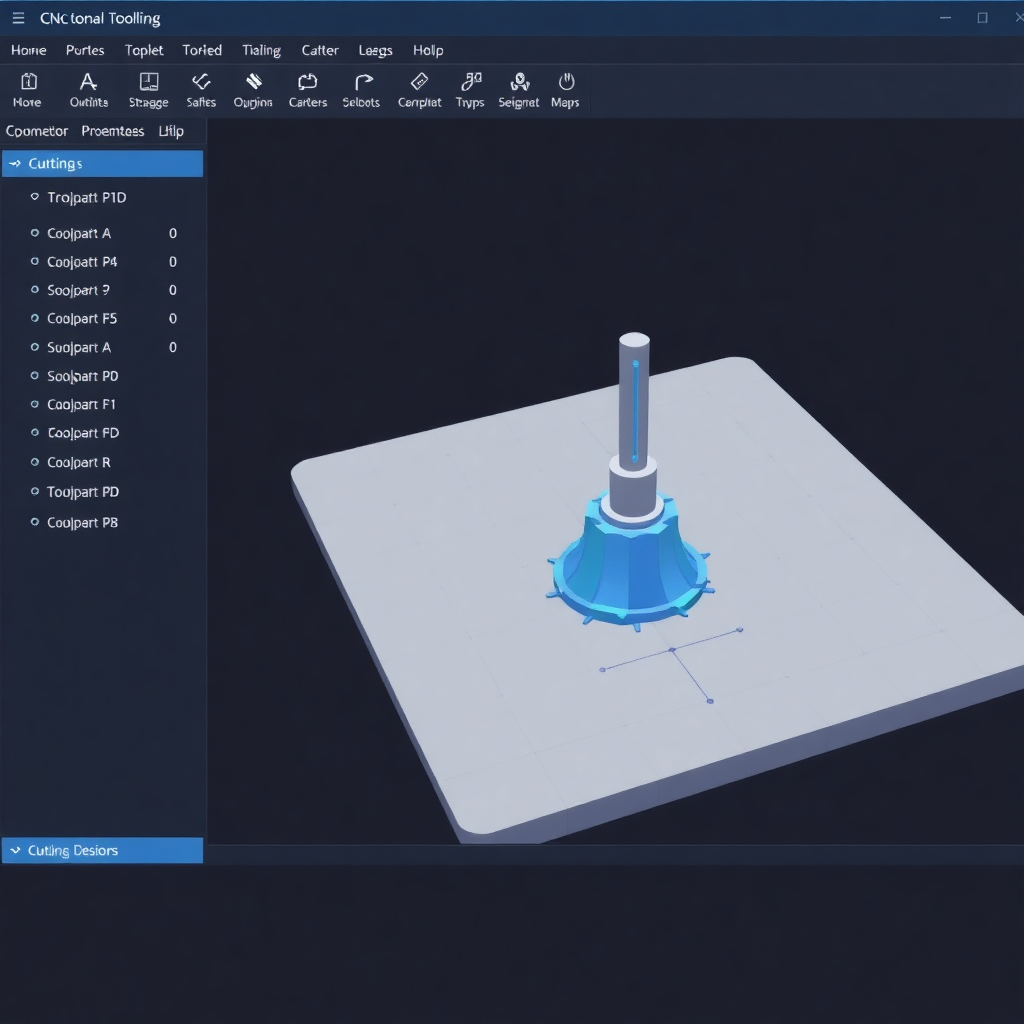The height and width of the screenshot is (1024, 1024).
Task: Select the Safes tool in the toolbar
Action: (201, 90)
